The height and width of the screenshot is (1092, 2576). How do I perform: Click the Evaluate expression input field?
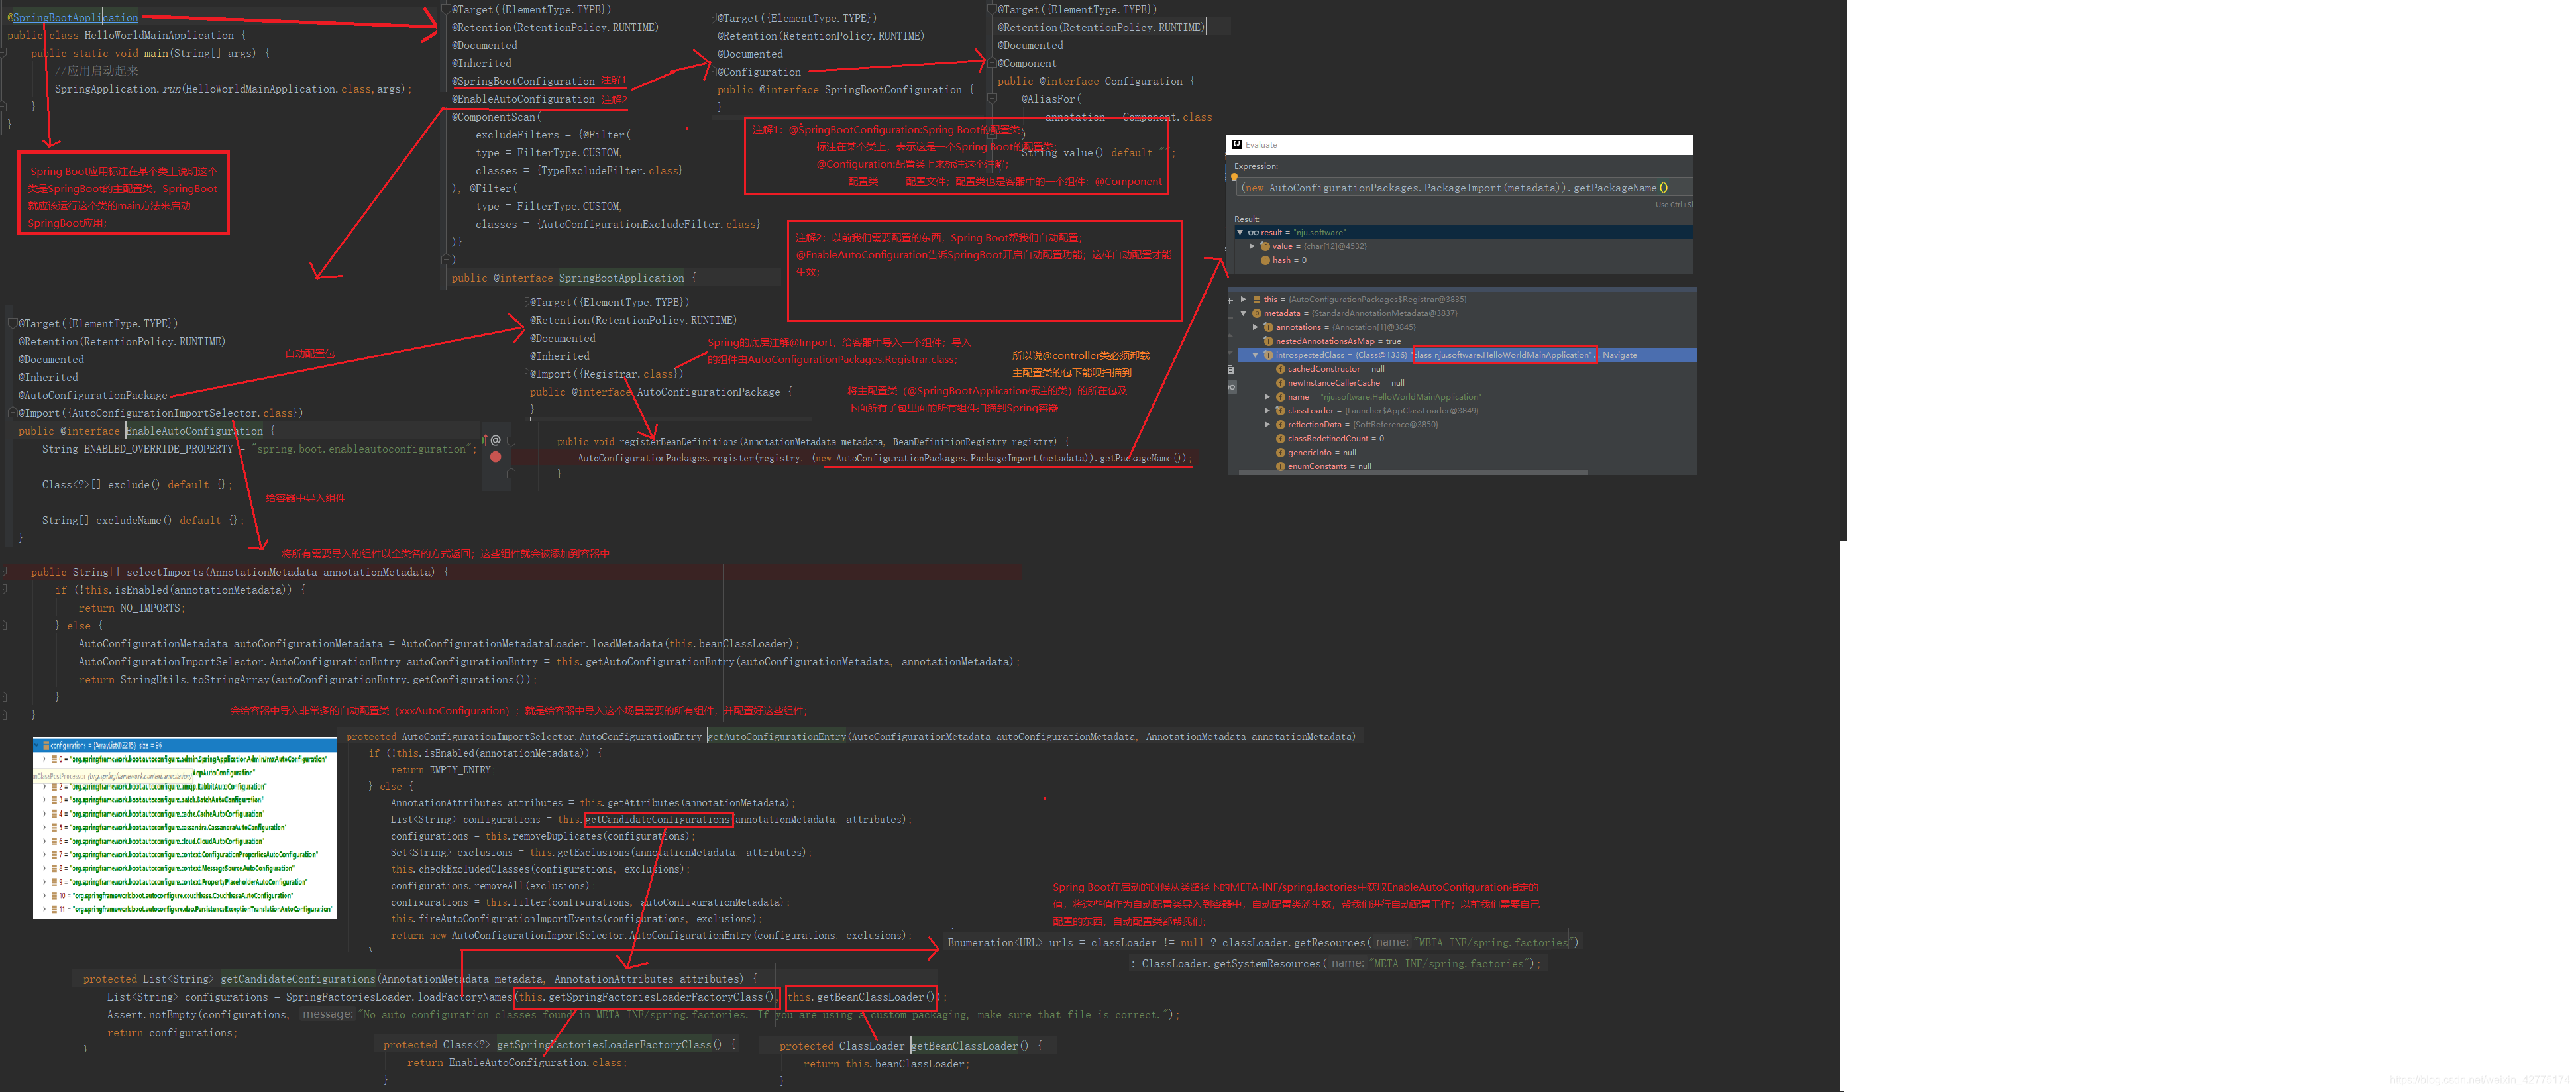(x=1464, y=188)
